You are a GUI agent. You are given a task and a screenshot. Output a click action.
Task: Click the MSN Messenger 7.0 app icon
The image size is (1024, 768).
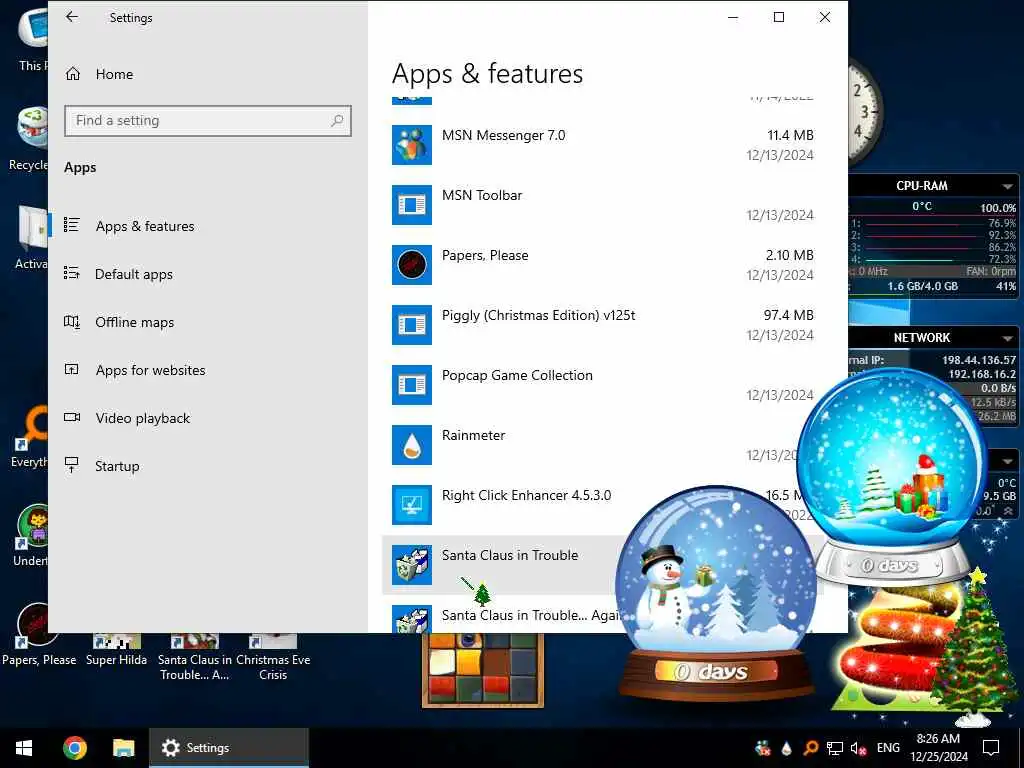[x=411, y=145]
